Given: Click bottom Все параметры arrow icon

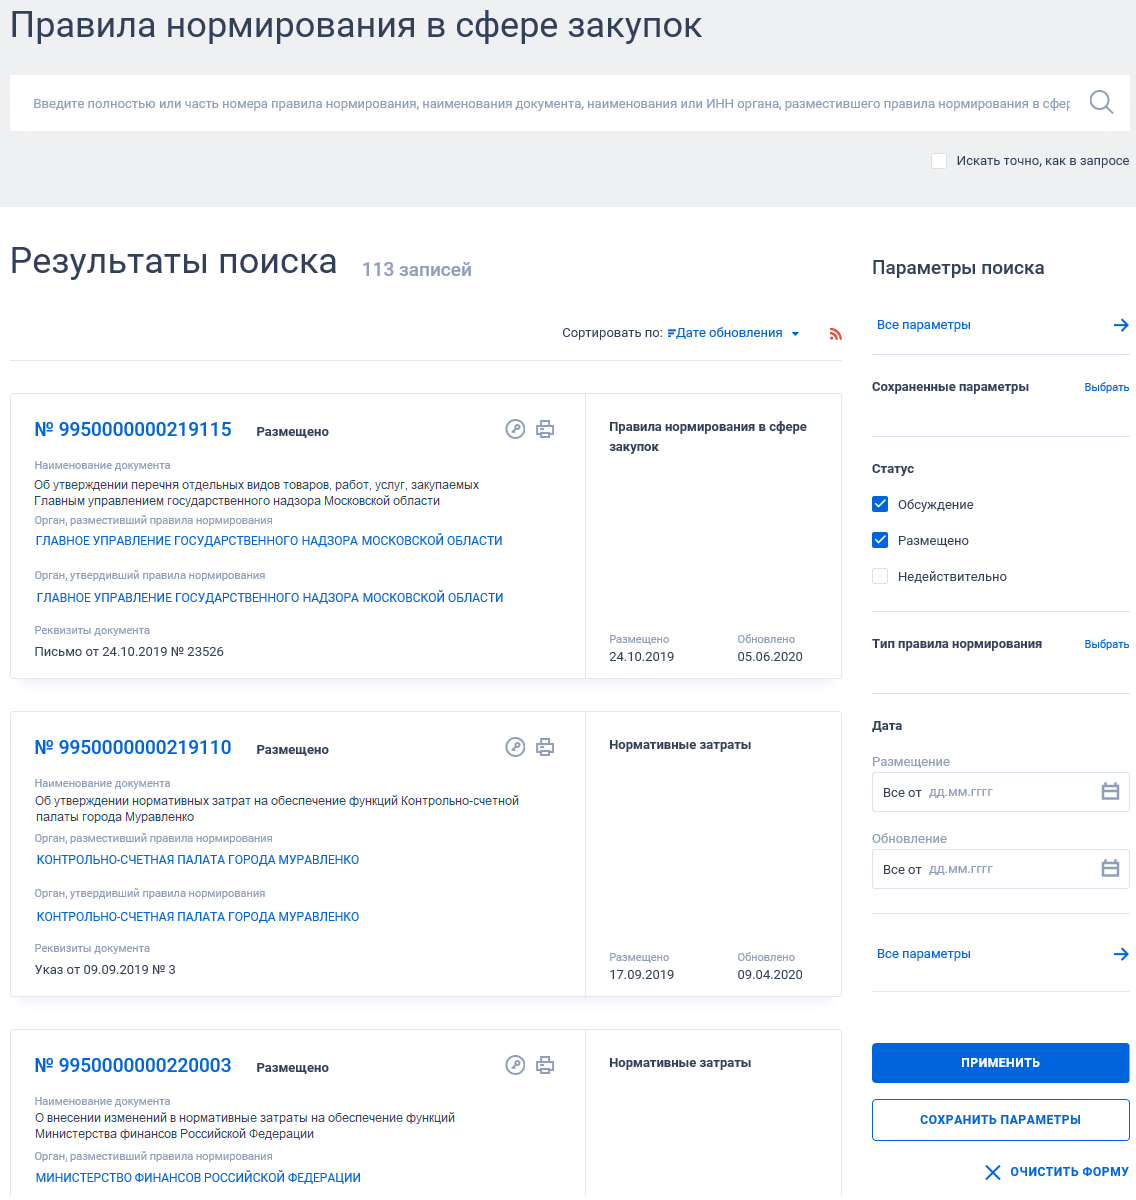Looking at the screenshot, I should tap(1121, 954).
